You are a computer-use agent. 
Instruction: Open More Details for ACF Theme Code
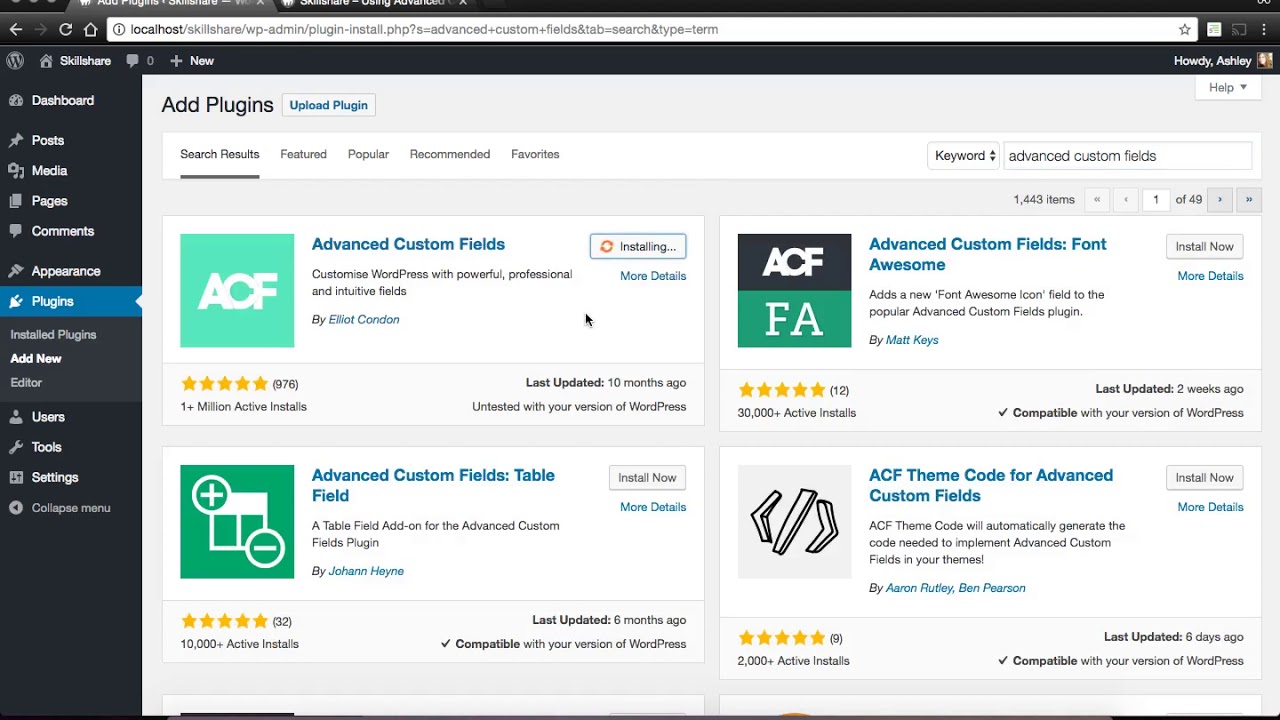pyautogui.click(x=1210, y=507)
